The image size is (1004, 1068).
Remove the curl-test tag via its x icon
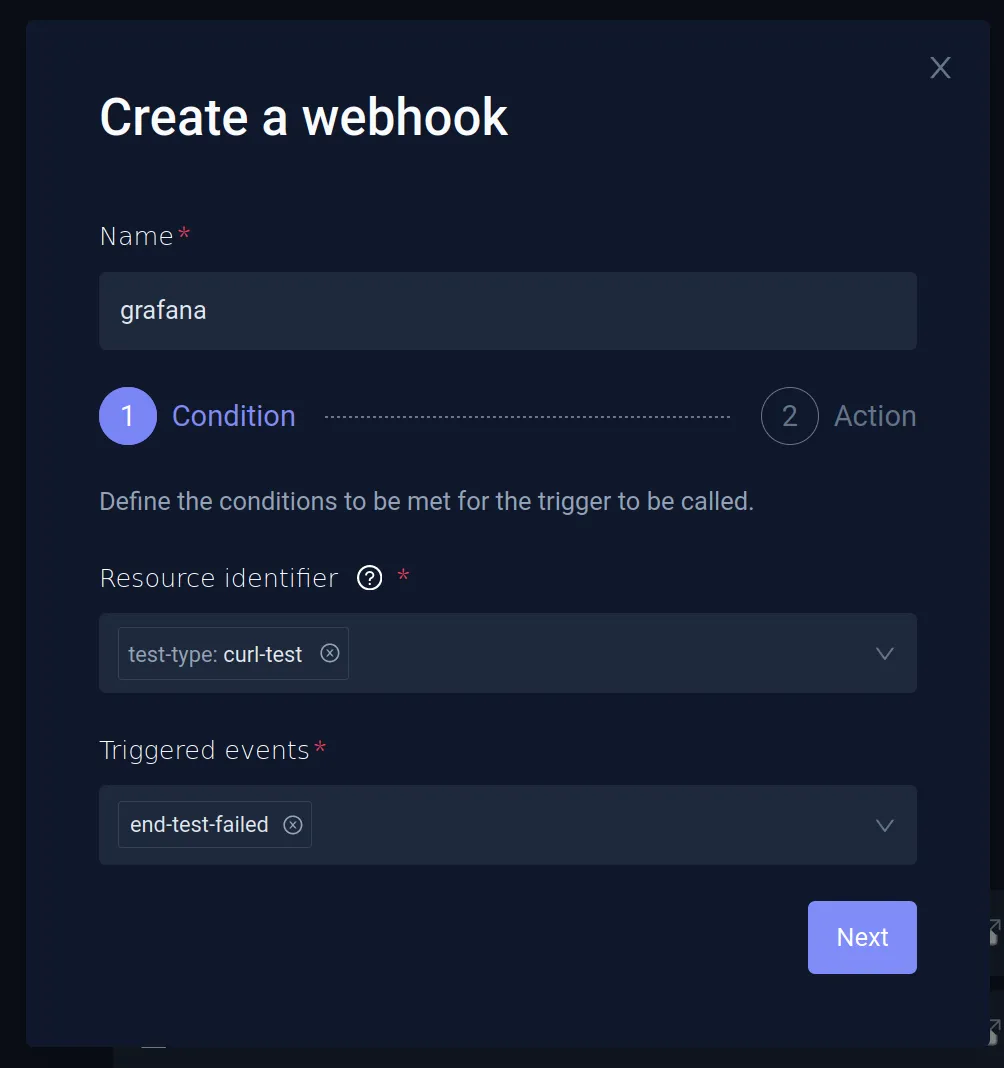click(x=330, y=653)
